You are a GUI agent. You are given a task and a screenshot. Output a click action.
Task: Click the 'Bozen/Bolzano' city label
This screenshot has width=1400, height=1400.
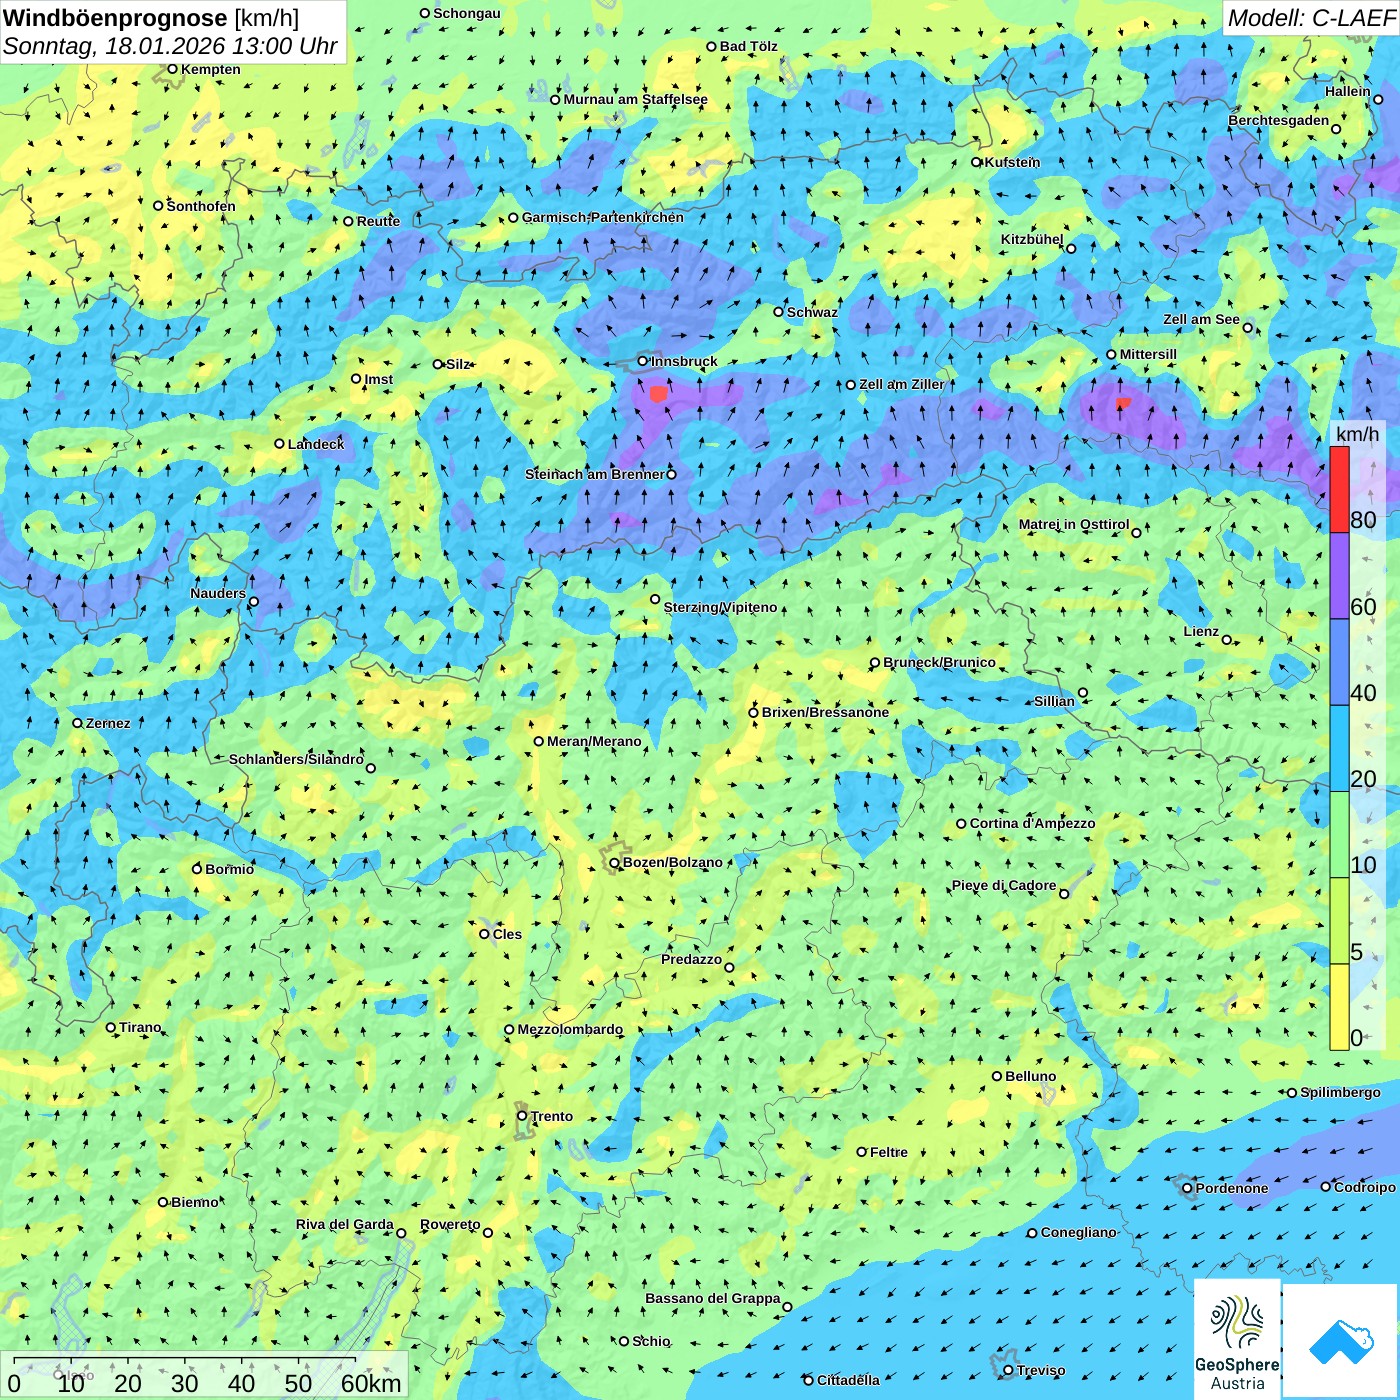[x=672, y=862]
